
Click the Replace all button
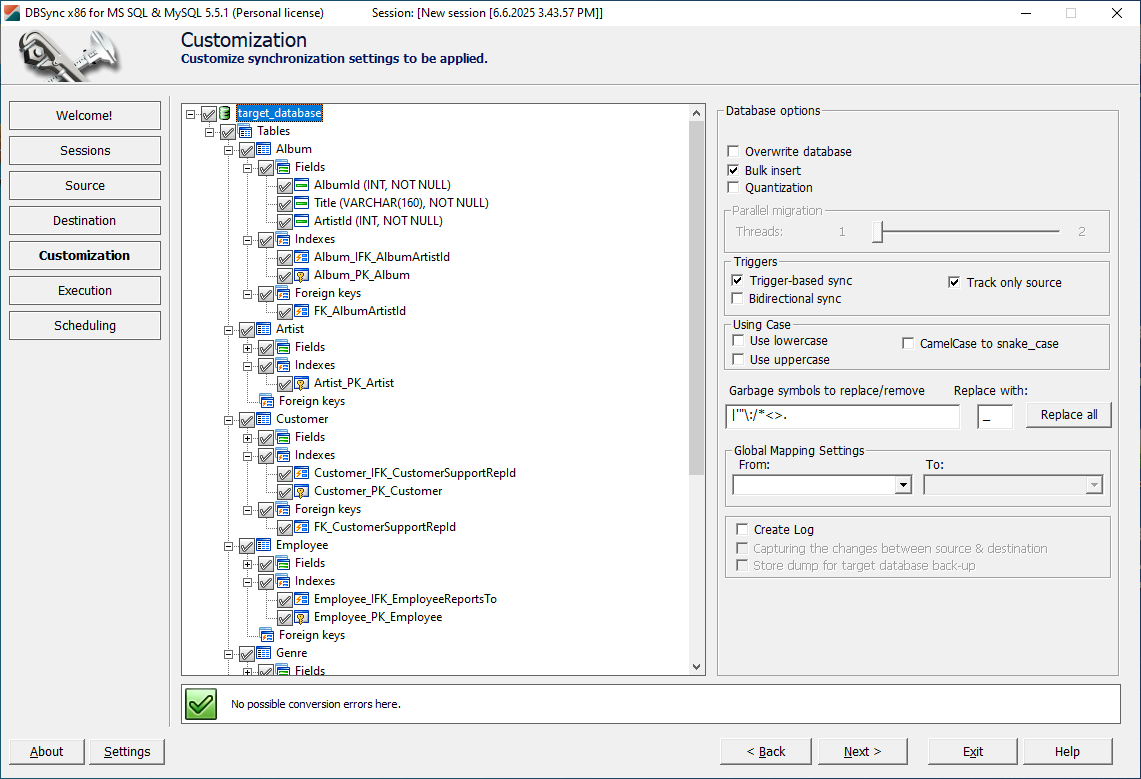(1068, 414)
